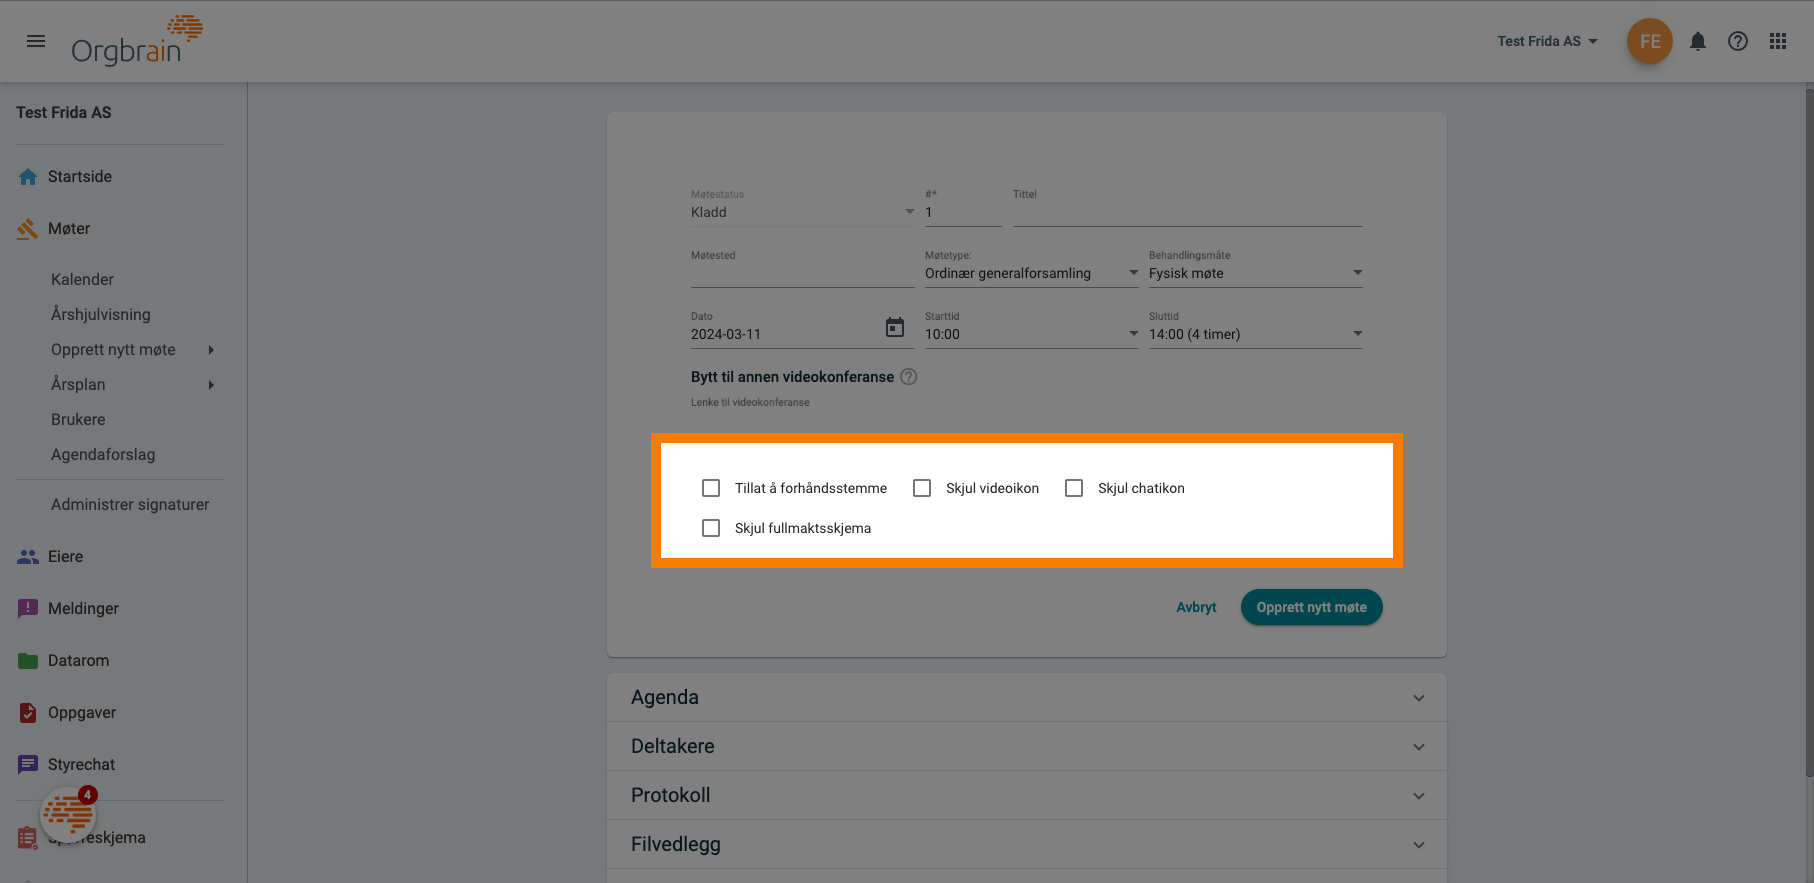Click into the Tittel field
The image size is (1814, 883).
click(x=1188, y=212)
